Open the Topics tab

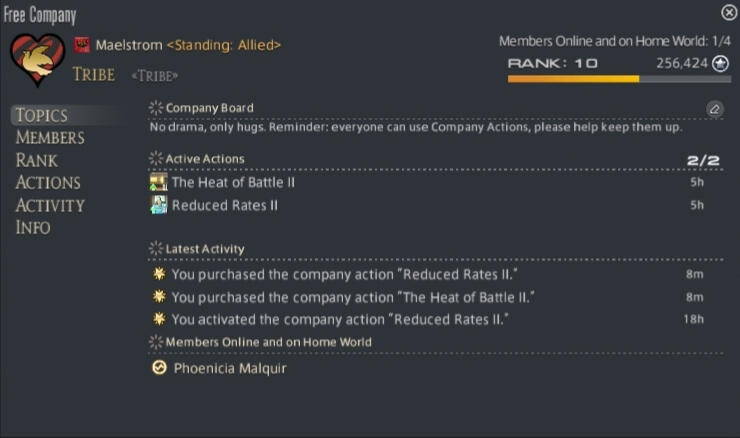42,115
